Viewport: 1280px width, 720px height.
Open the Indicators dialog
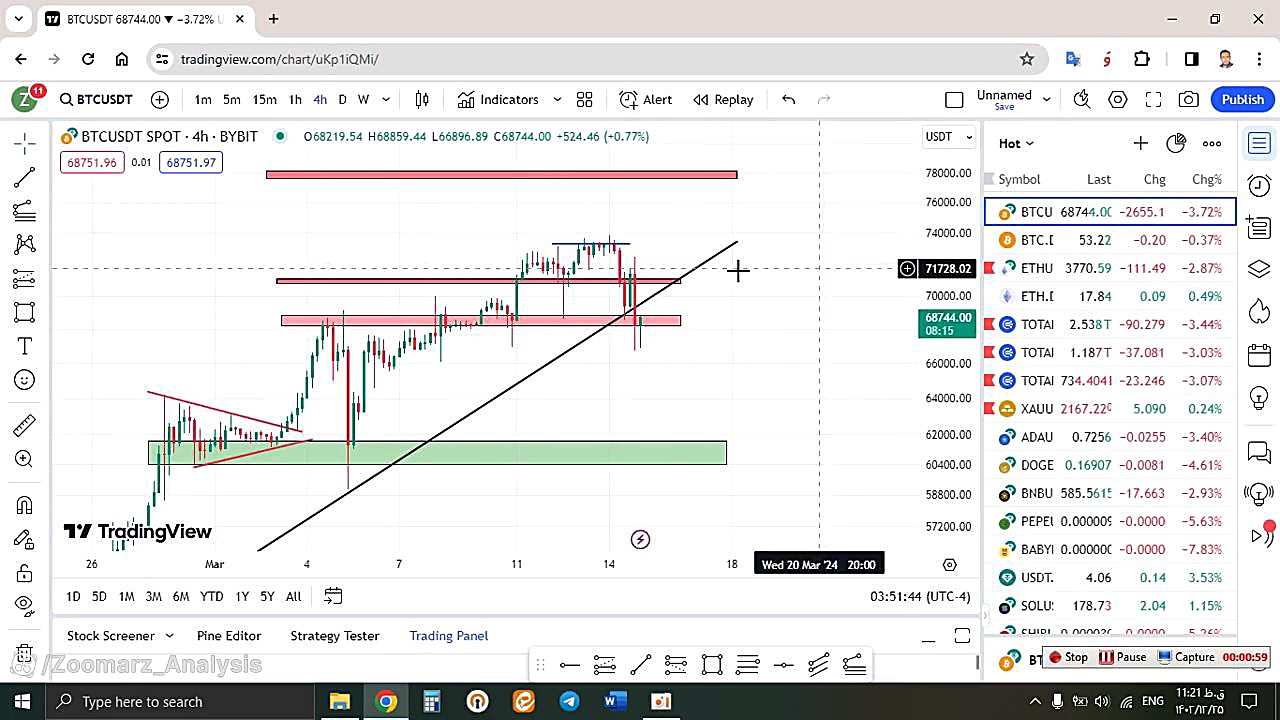coord(498,99)
